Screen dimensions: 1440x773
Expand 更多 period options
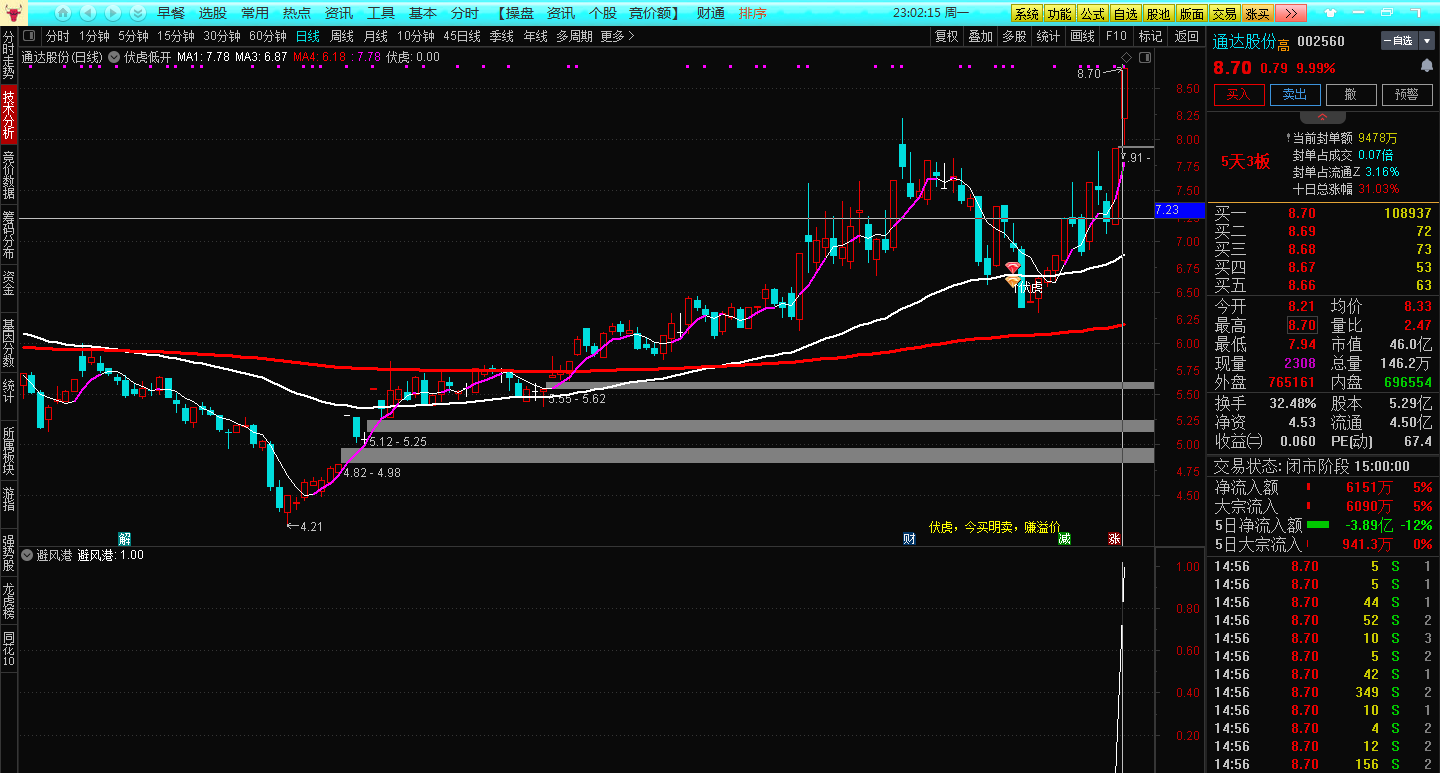coord(617,36)
